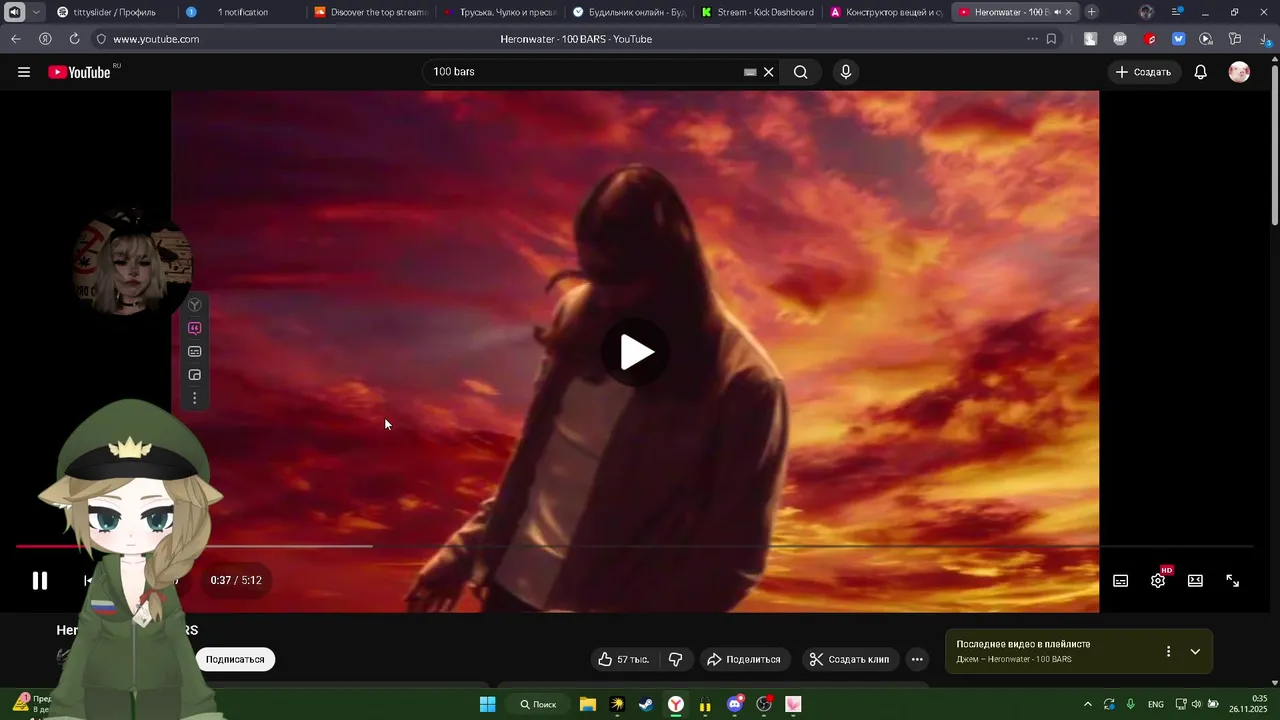The image size is (1280, 720).
Task: Submit search with the magnifier button
Action: coord(801,72)
